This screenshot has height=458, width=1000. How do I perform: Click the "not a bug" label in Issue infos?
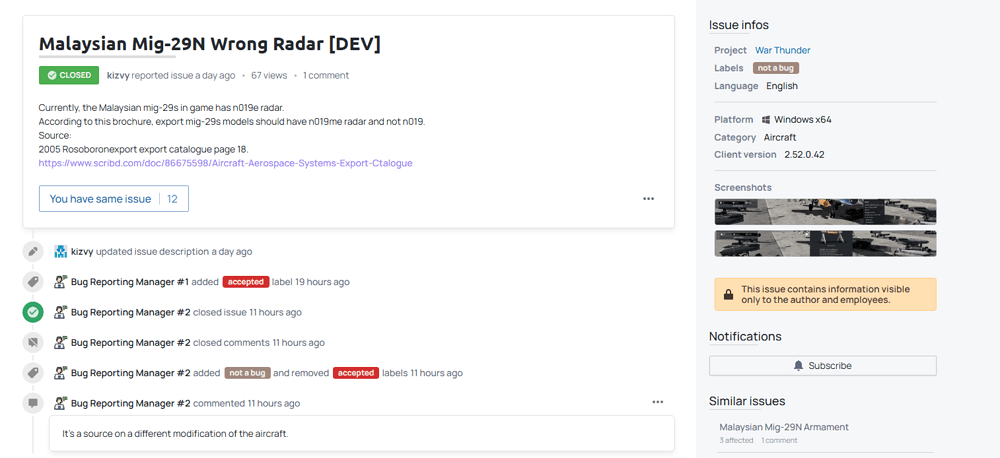(776, 68)
